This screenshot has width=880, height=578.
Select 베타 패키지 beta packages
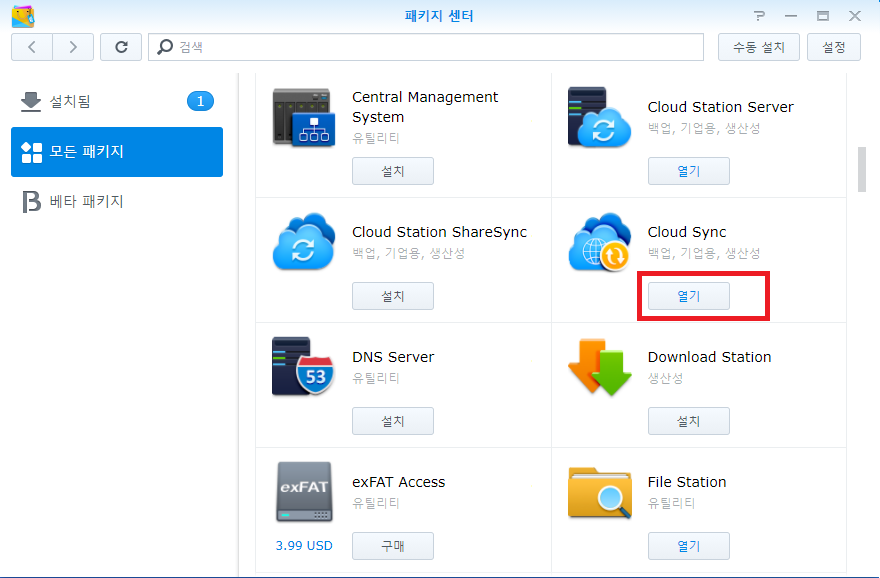(x=117, y=201)
